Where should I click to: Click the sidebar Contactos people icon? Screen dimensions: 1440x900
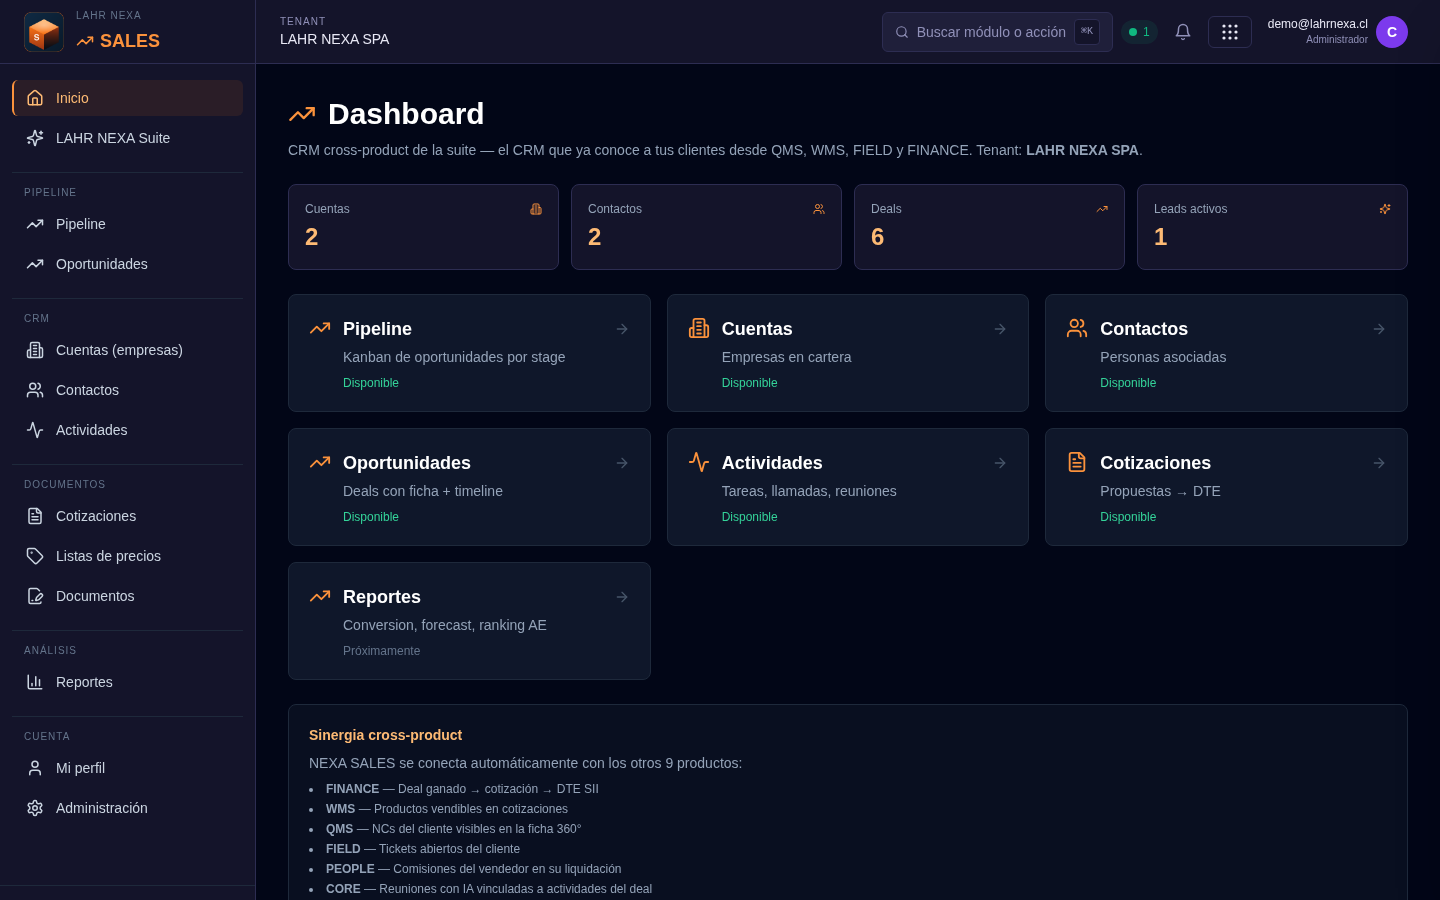click(x=35, y=390)
